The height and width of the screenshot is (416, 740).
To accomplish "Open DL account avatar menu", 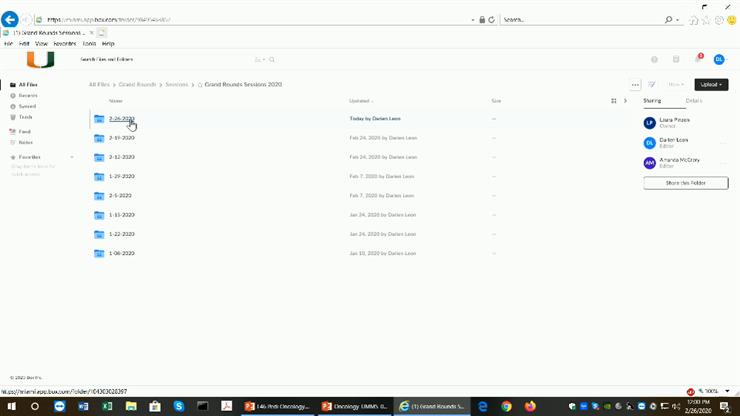I will (x=719, y=59).
